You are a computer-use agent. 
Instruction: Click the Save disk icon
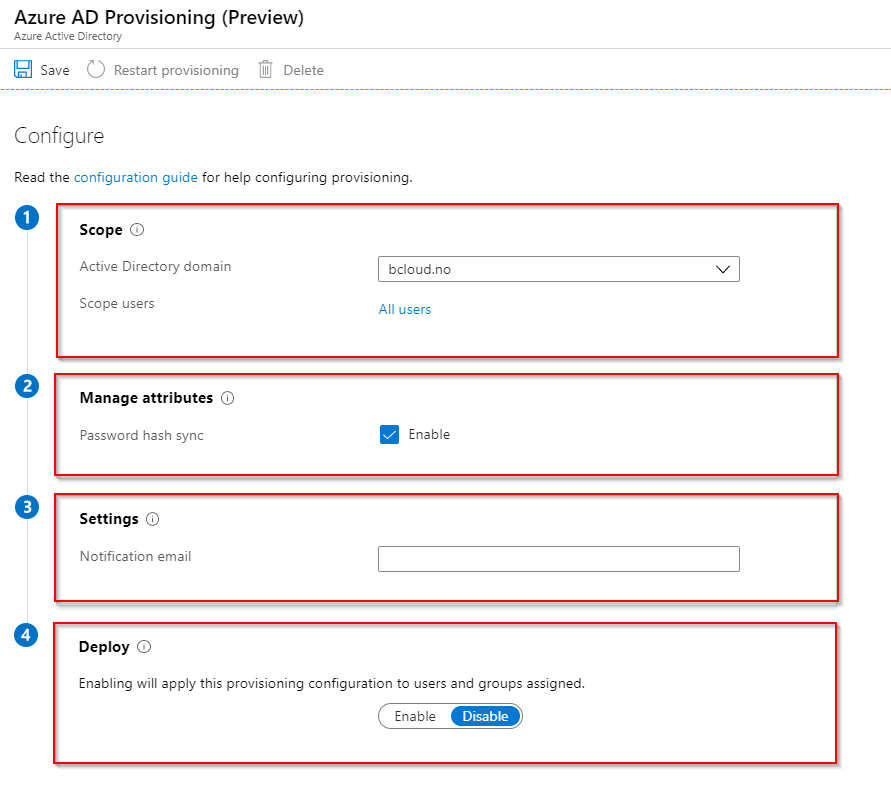(x=23, y=68)
